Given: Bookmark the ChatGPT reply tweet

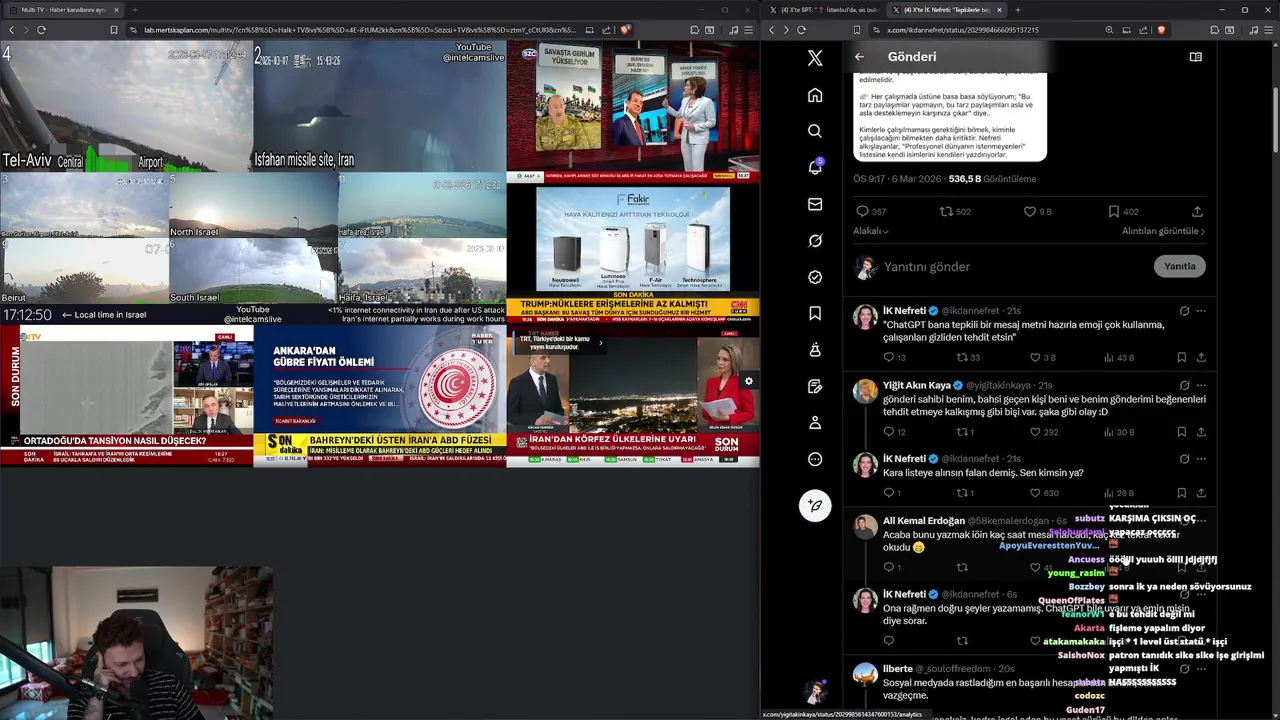Looking at the screenshot, I should [x=1181, y=357].
